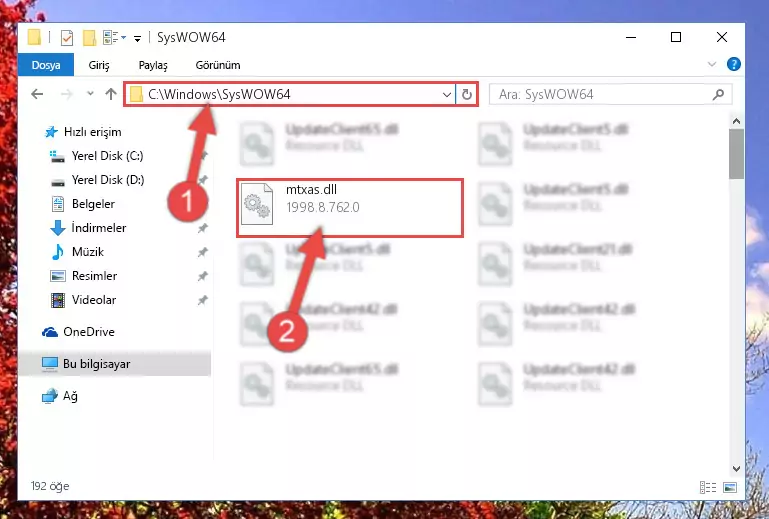Switch to the Görünüm ribbon tab
This screenshot has height=519, width=769.
(218, 65)
